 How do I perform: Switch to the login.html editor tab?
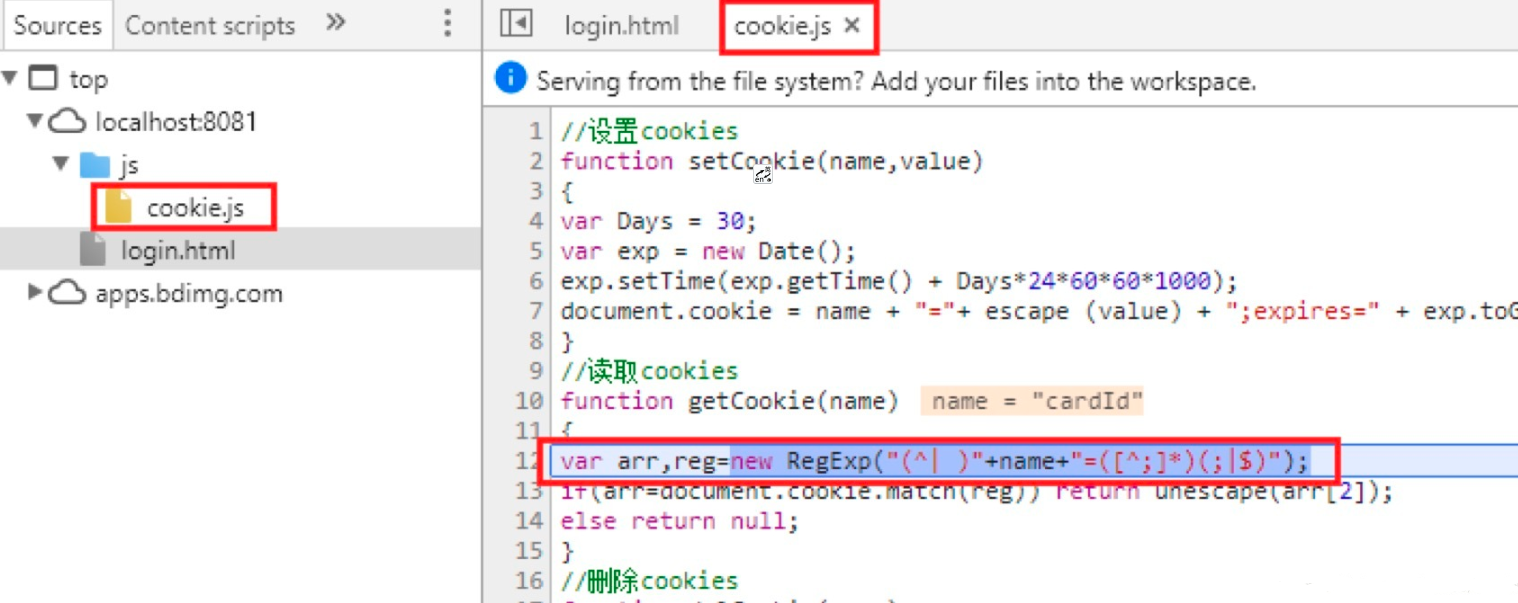point(621,26)
